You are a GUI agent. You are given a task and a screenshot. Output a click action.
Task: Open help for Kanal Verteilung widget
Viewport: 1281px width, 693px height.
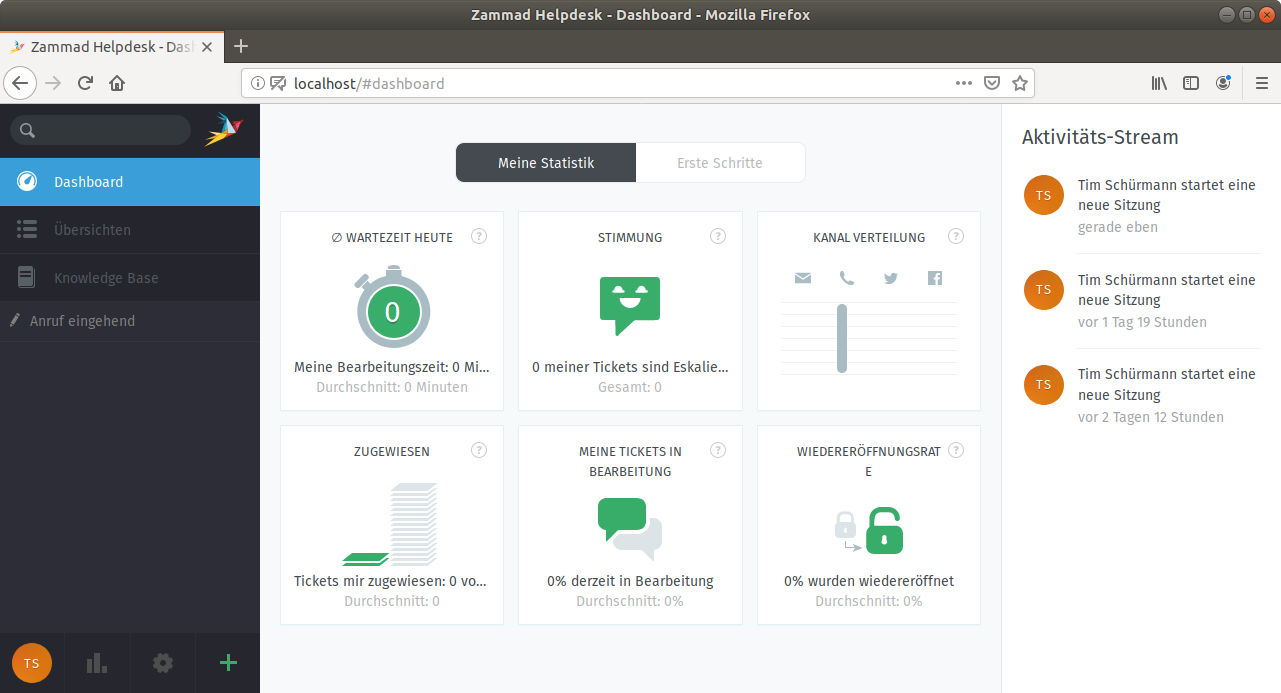(x=956, y=237)
